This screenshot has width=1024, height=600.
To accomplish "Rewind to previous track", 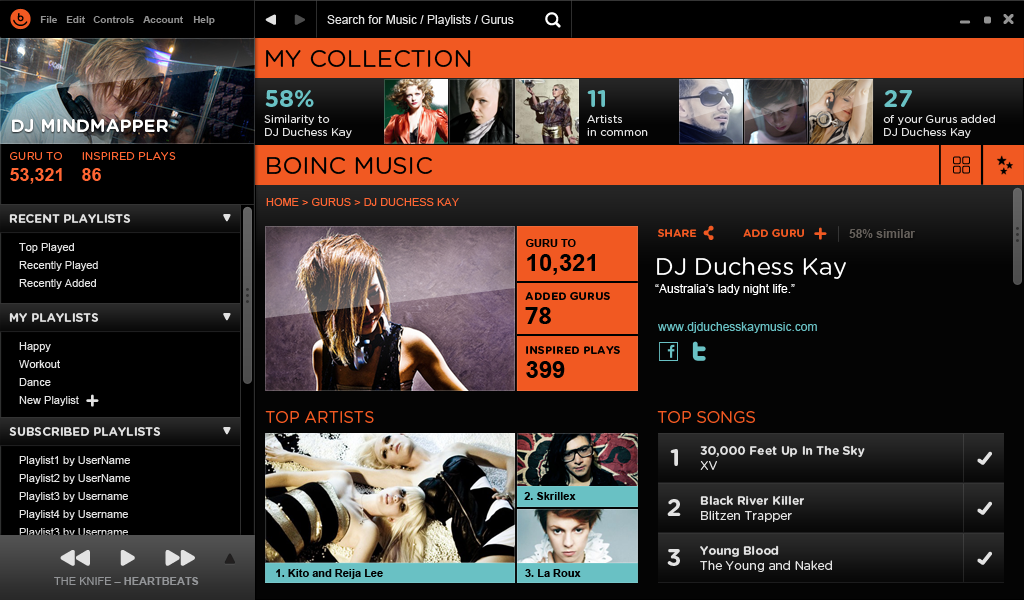I will tap(75, 558).
